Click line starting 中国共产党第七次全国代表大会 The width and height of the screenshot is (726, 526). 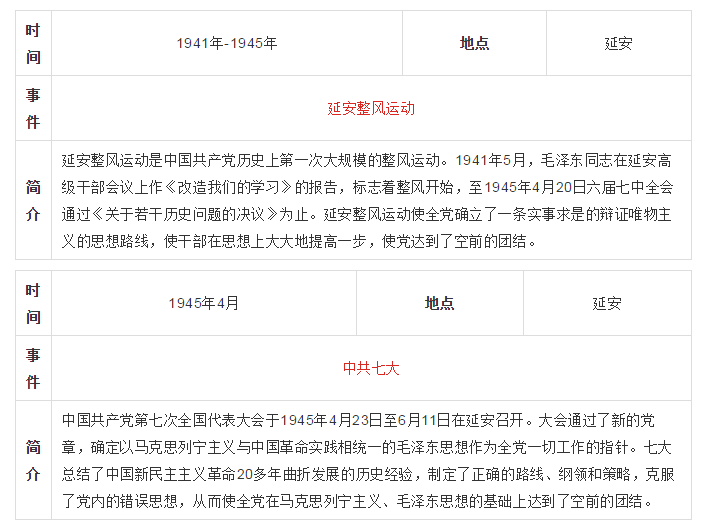(358, 420)
